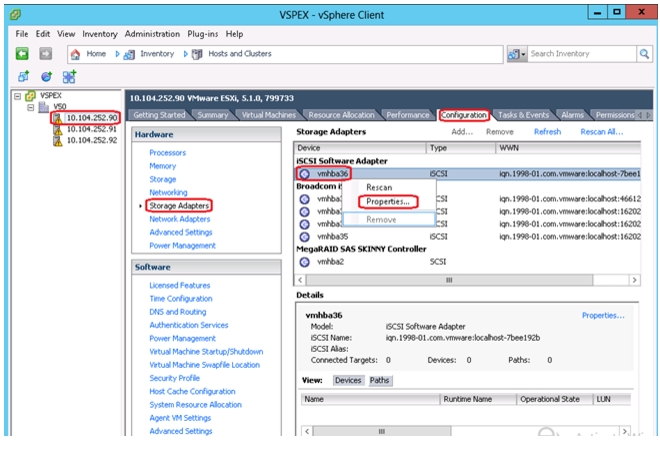Switch to the Tasks & Events tab
This screenshot has width=660, height=450.
(x=523, y=115)
